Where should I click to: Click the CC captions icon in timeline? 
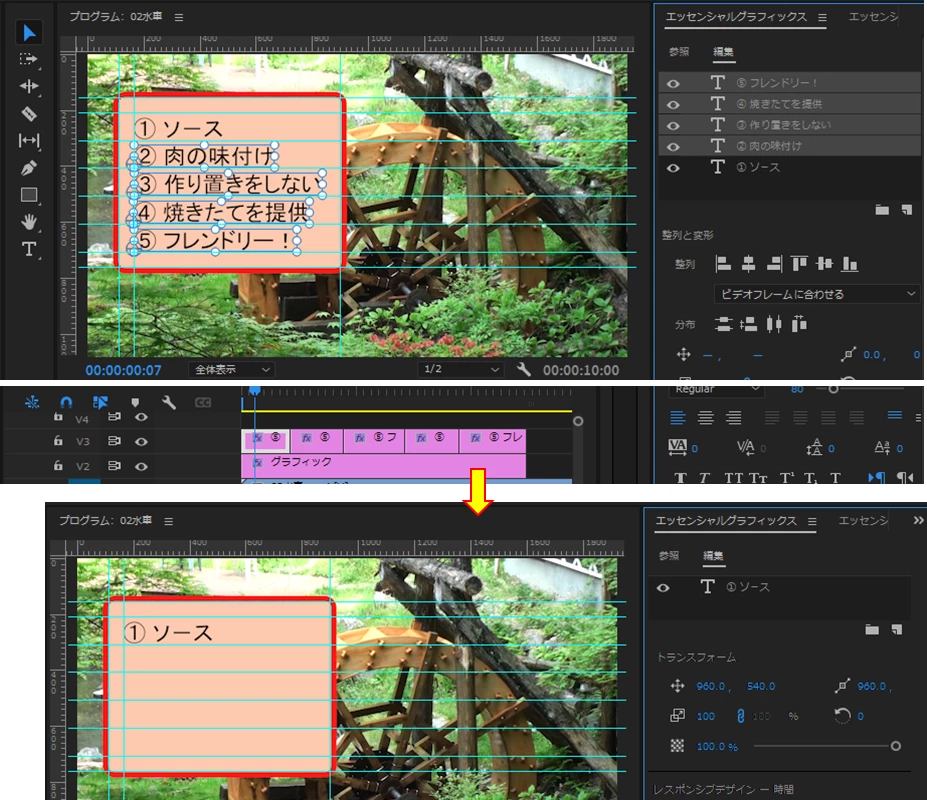(203, 403)
